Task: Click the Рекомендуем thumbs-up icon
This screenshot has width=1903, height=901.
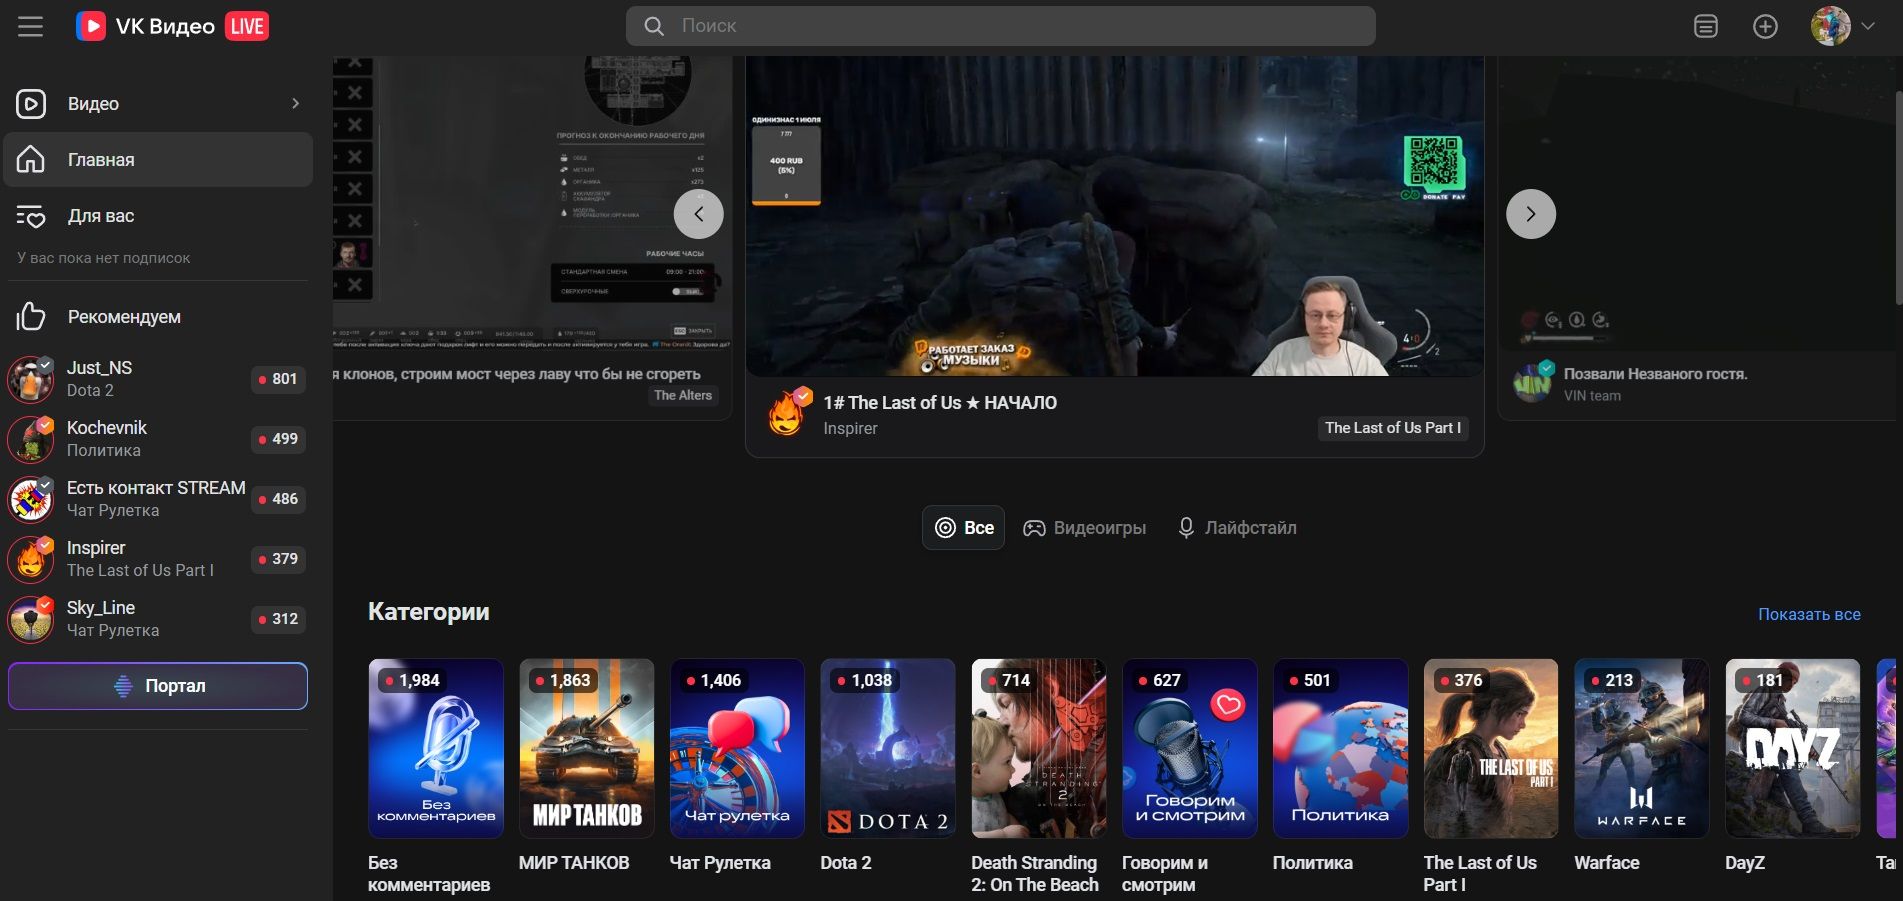Action: pyautogui.click(x=31, y=316)
